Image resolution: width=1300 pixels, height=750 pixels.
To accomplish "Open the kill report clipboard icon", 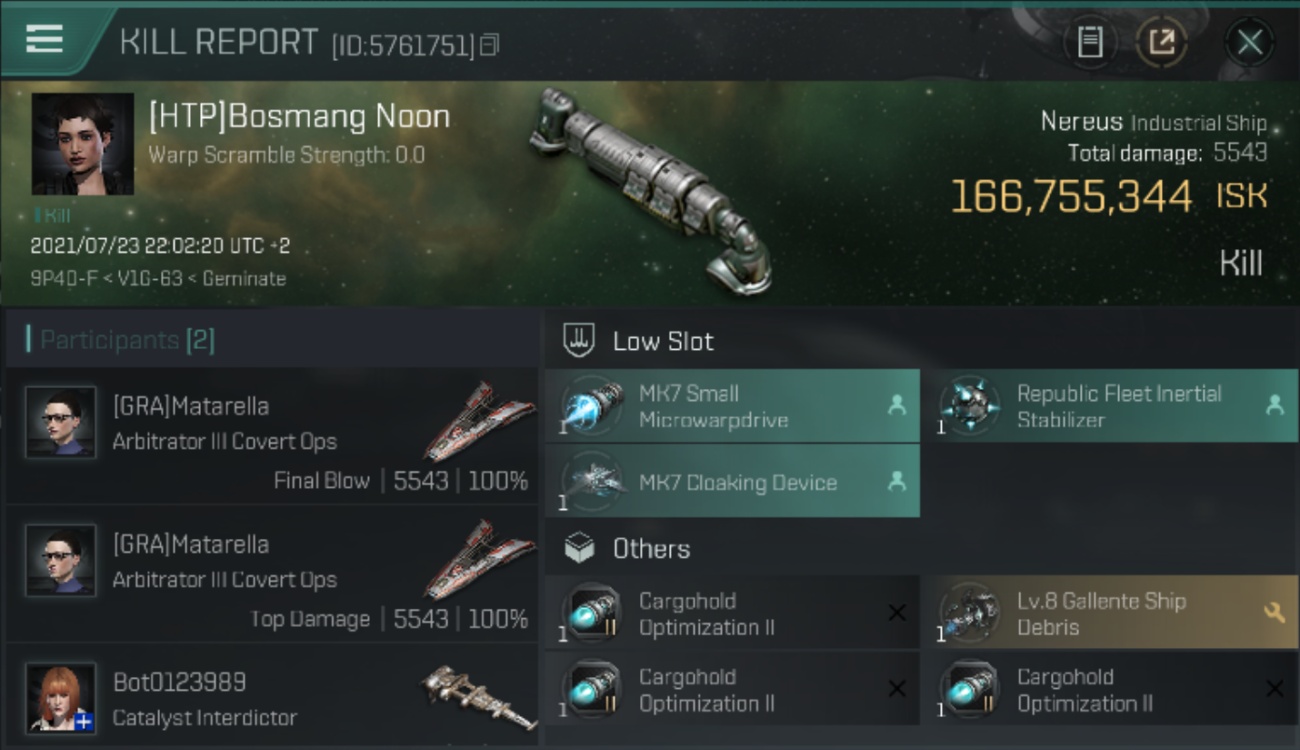I will (1090, 42).
